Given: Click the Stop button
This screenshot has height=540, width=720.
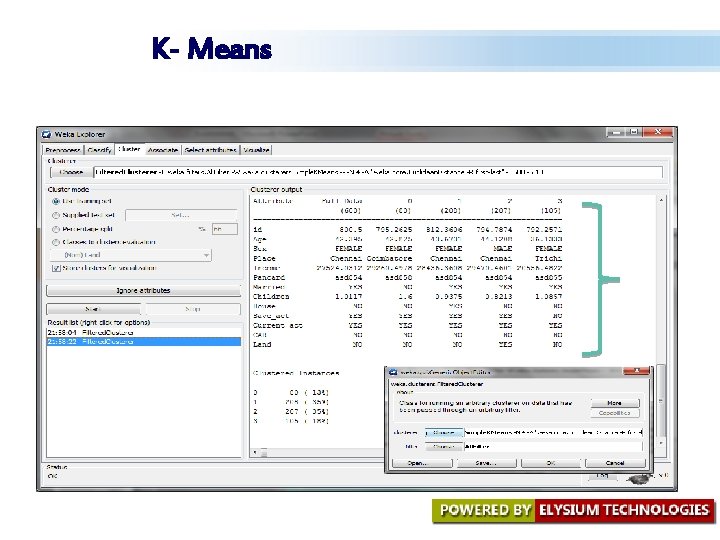Looking at the screenshot, I should [193, 309].
